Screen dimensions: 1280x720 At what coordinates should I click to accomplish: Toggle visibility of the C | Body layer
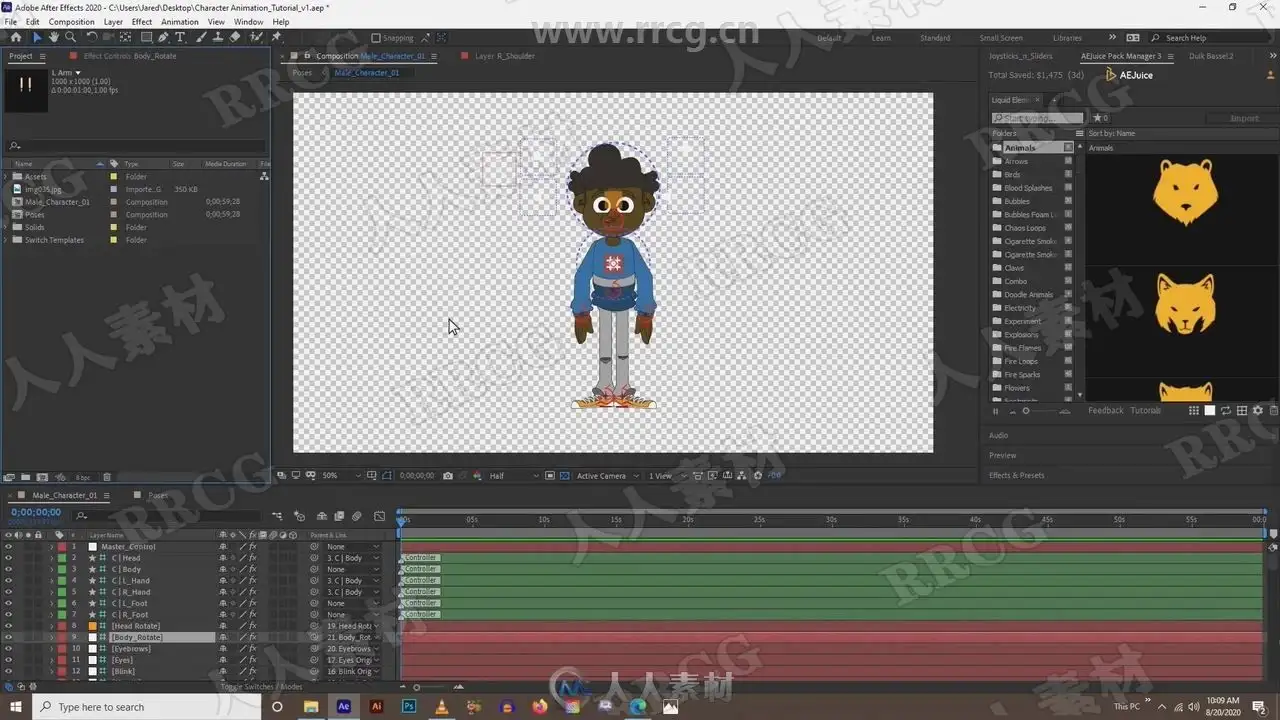click(8, 570)
